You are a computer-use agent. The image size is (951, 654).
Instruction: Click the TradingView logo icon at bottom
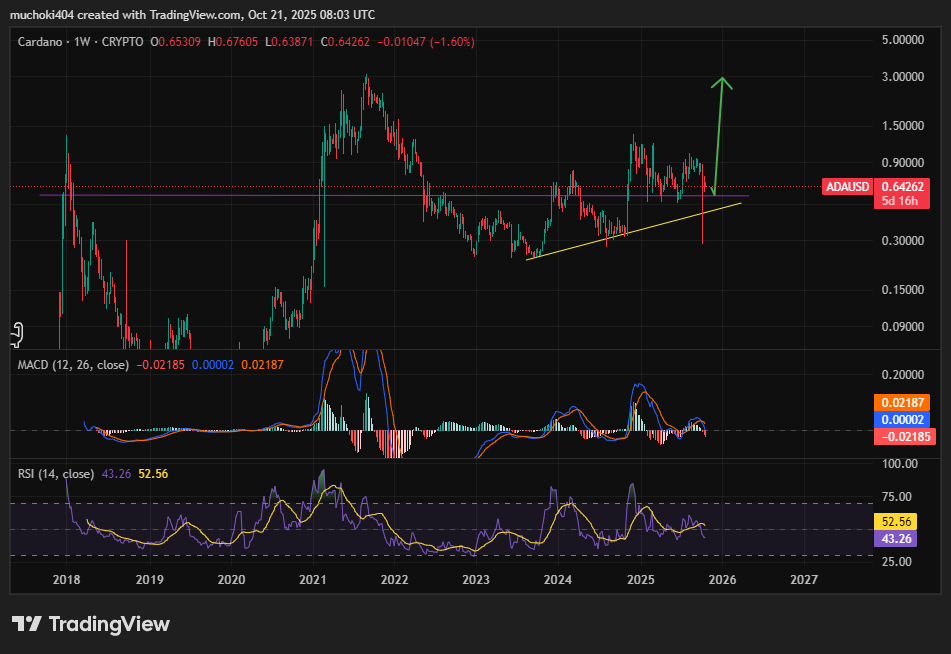26,624
